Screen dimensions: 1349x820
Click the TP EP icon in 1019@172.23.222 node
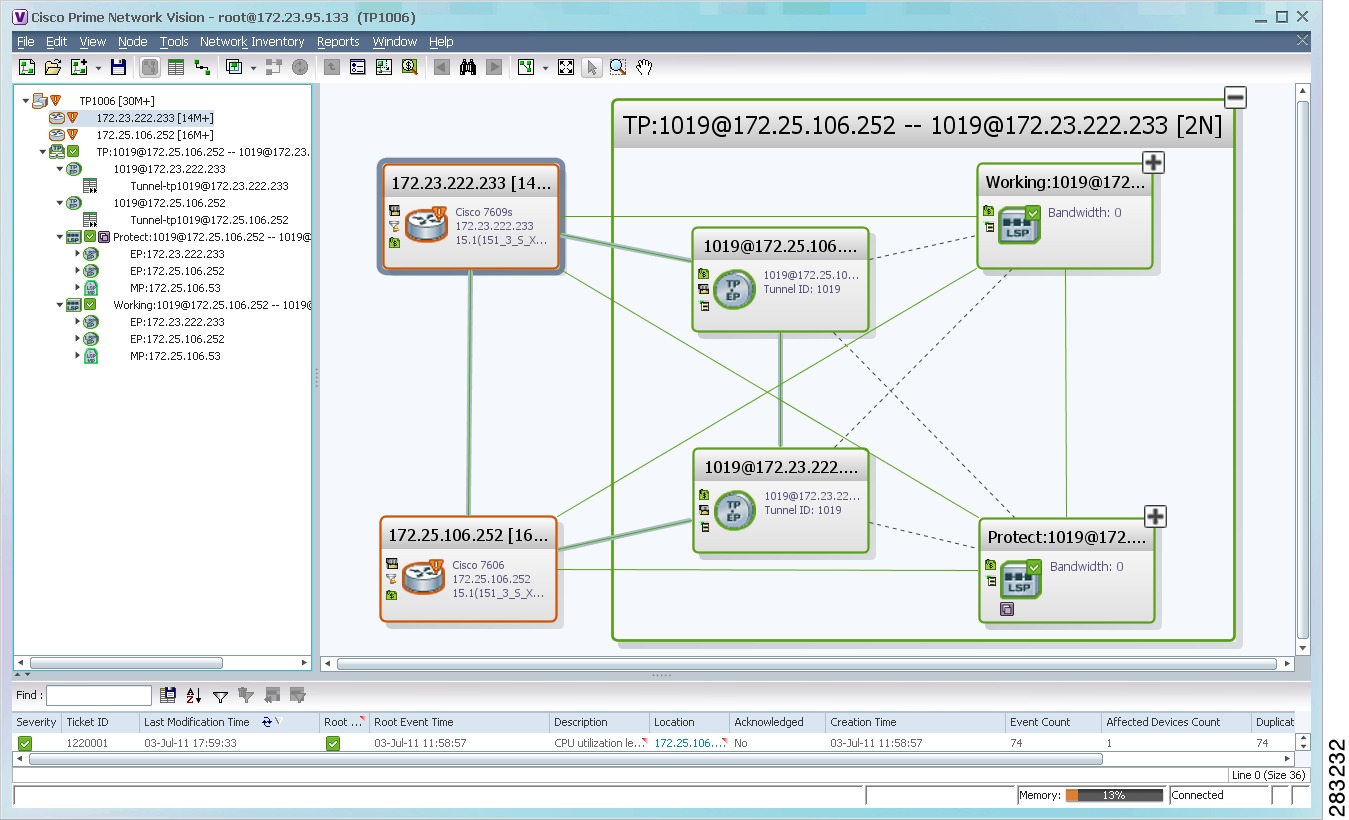735,510
